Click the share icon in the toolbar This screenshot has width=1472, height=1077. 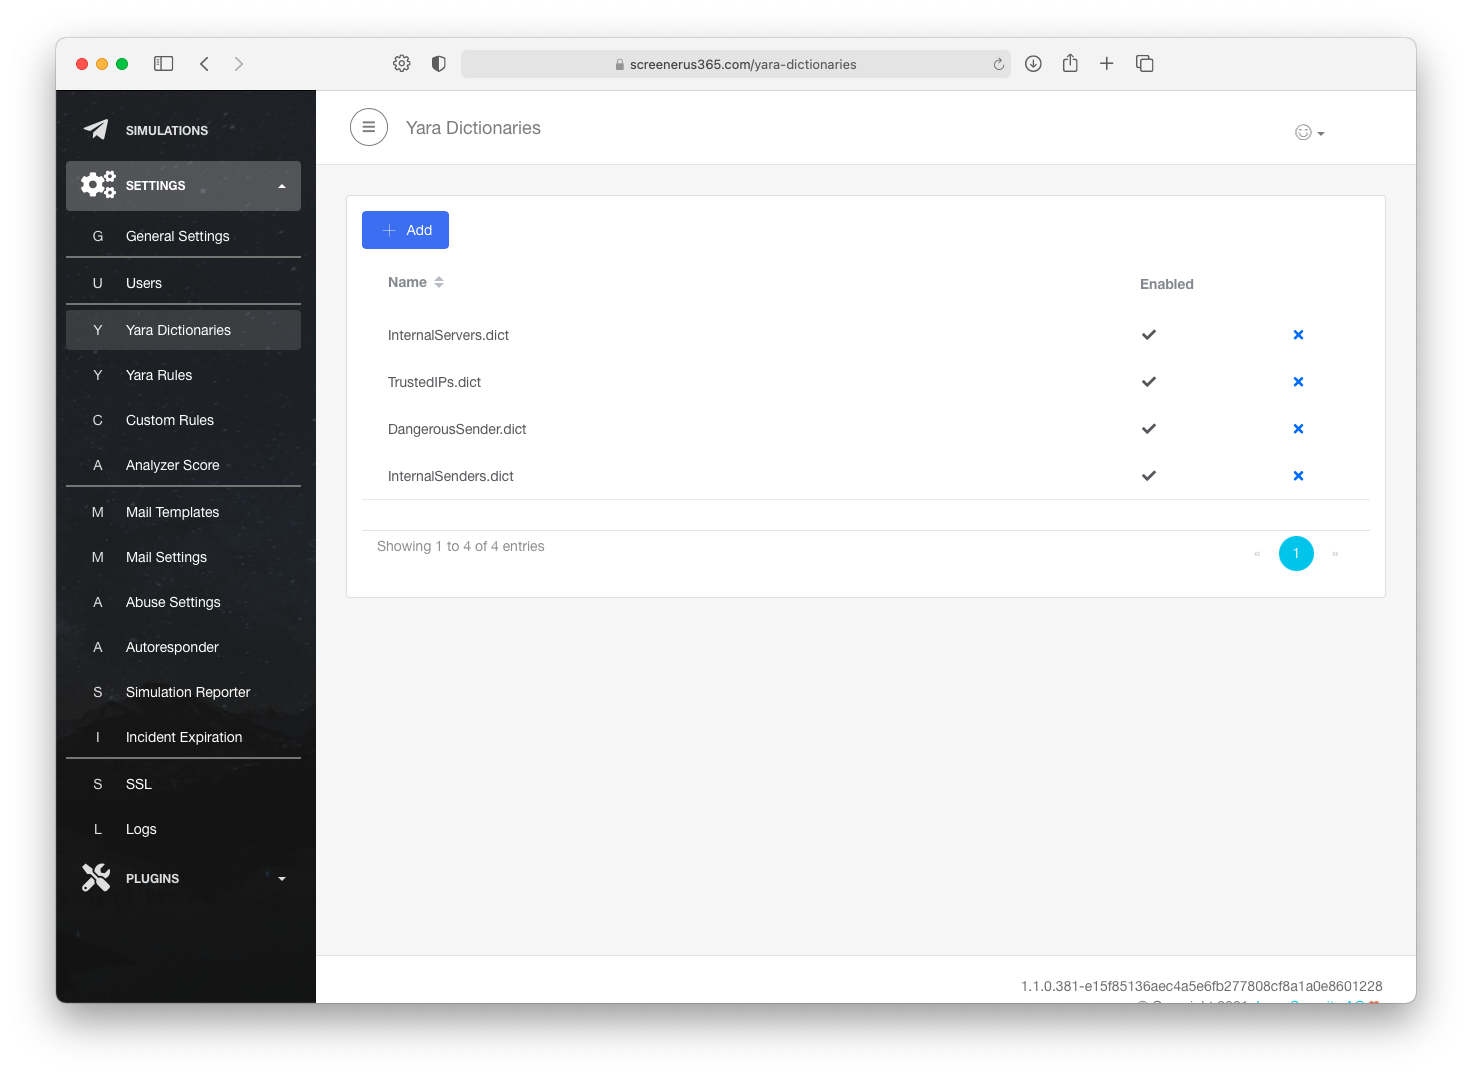pos(1070,64)
